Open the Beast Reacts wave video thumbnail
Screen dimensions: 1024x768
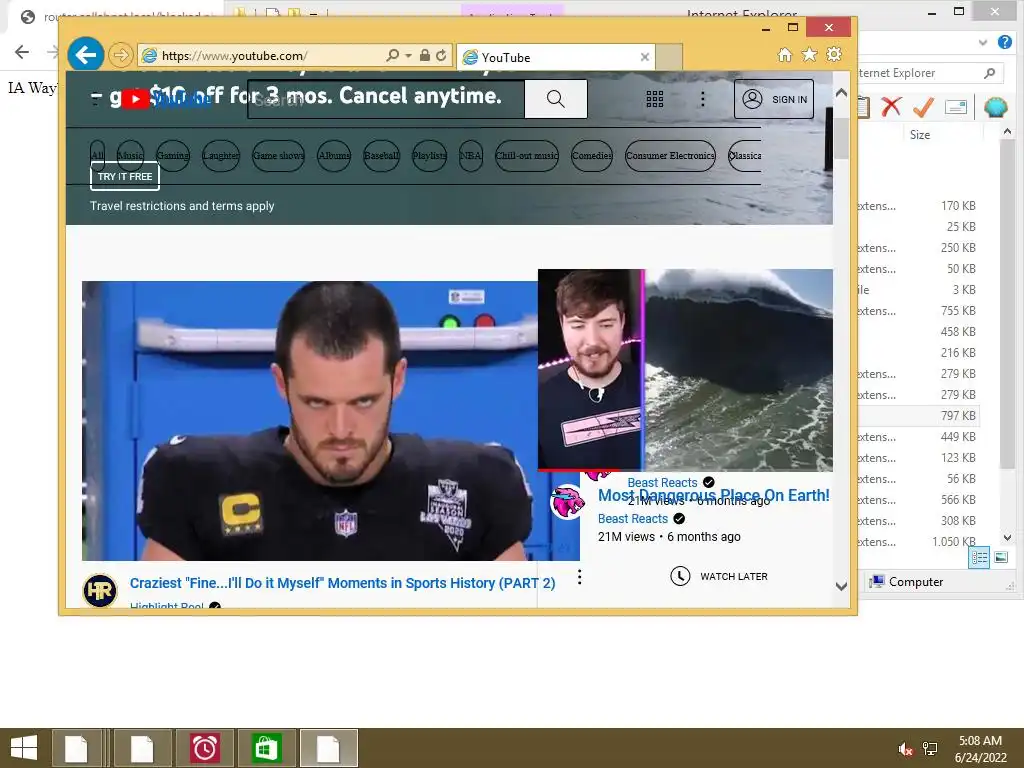pyautogui.click(x=685, y=370)
